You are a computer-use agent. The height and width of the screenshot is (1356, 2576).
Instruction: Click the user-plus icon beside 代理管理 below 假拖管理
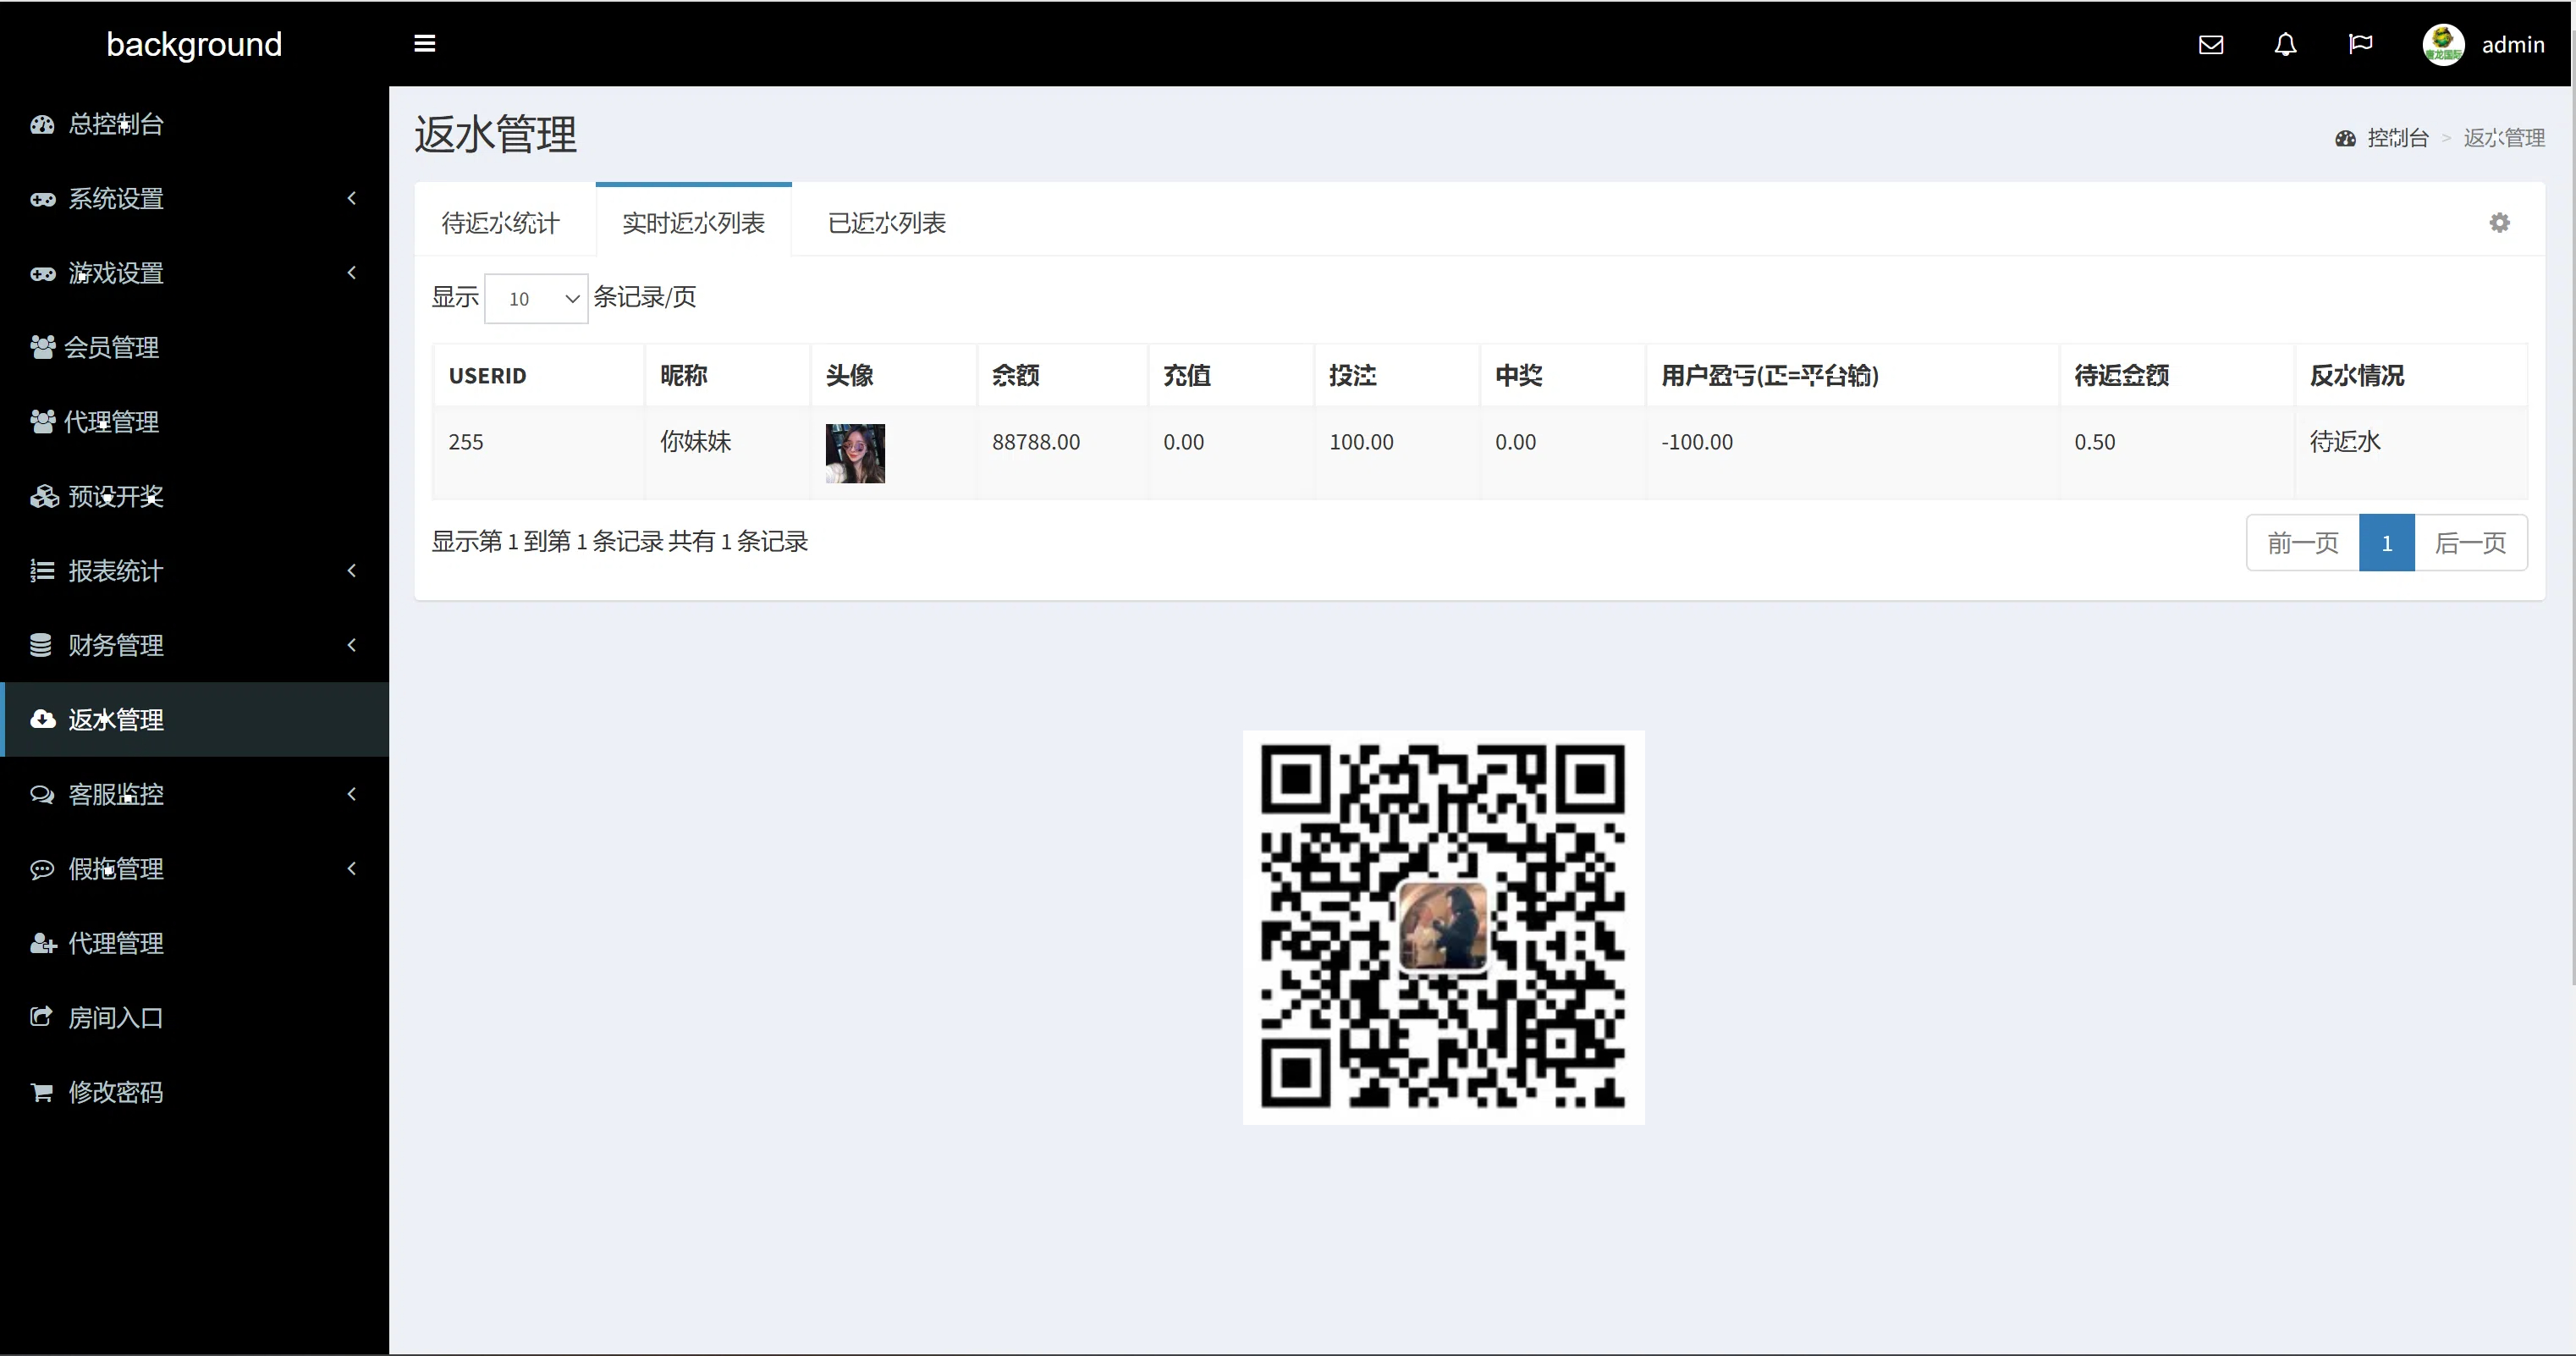click(43, 943)
